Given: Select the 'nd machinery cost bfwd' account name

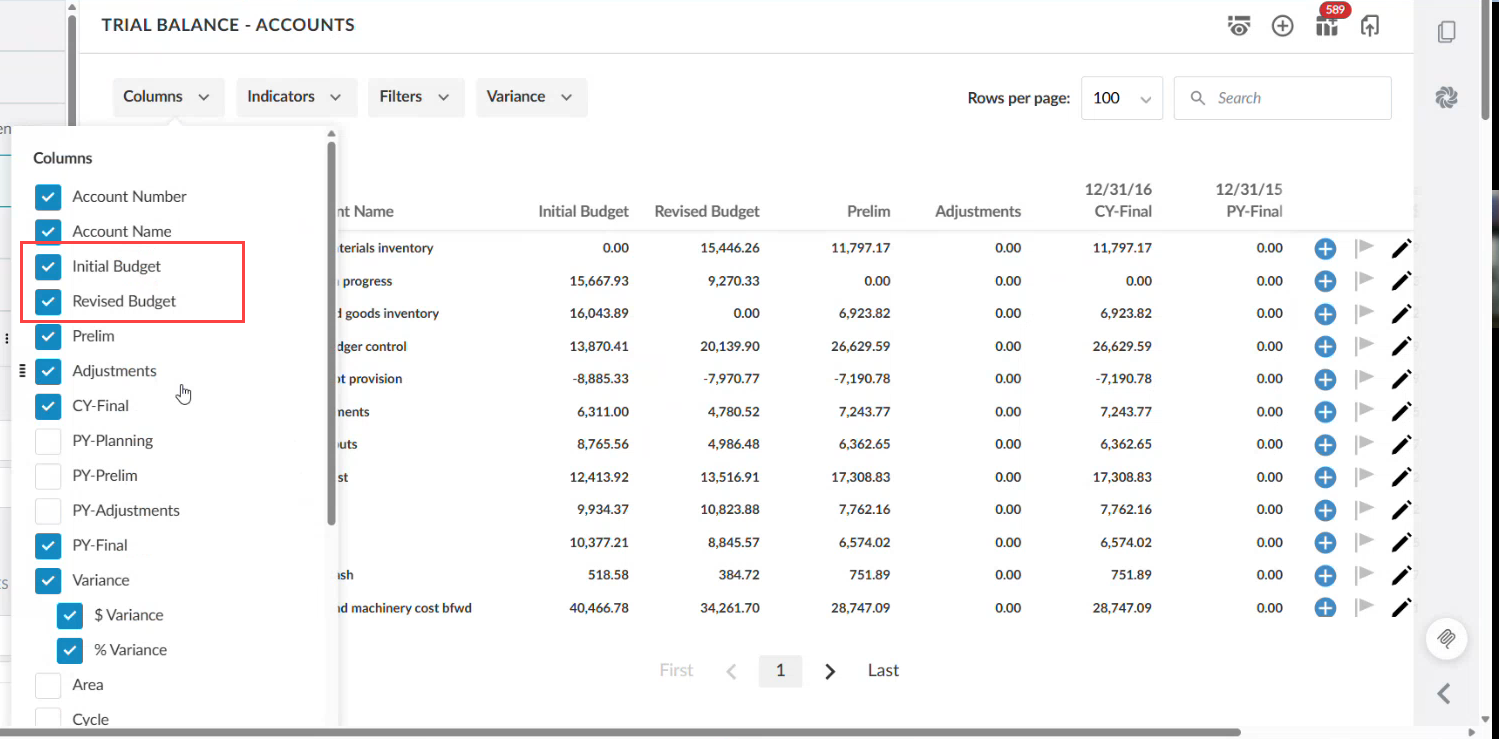Looking at the screenshot, I should coord(404,608).
